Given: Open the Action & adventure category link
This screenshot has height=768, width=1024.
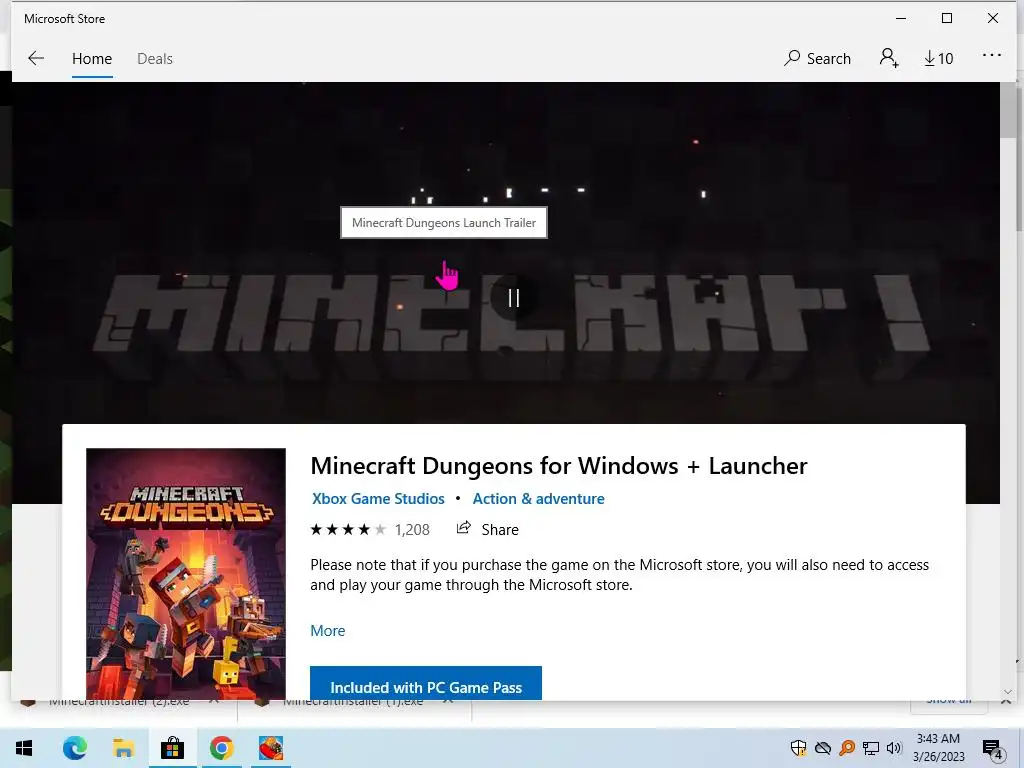Looking at the screenshot, I should [x=538, y=499].
